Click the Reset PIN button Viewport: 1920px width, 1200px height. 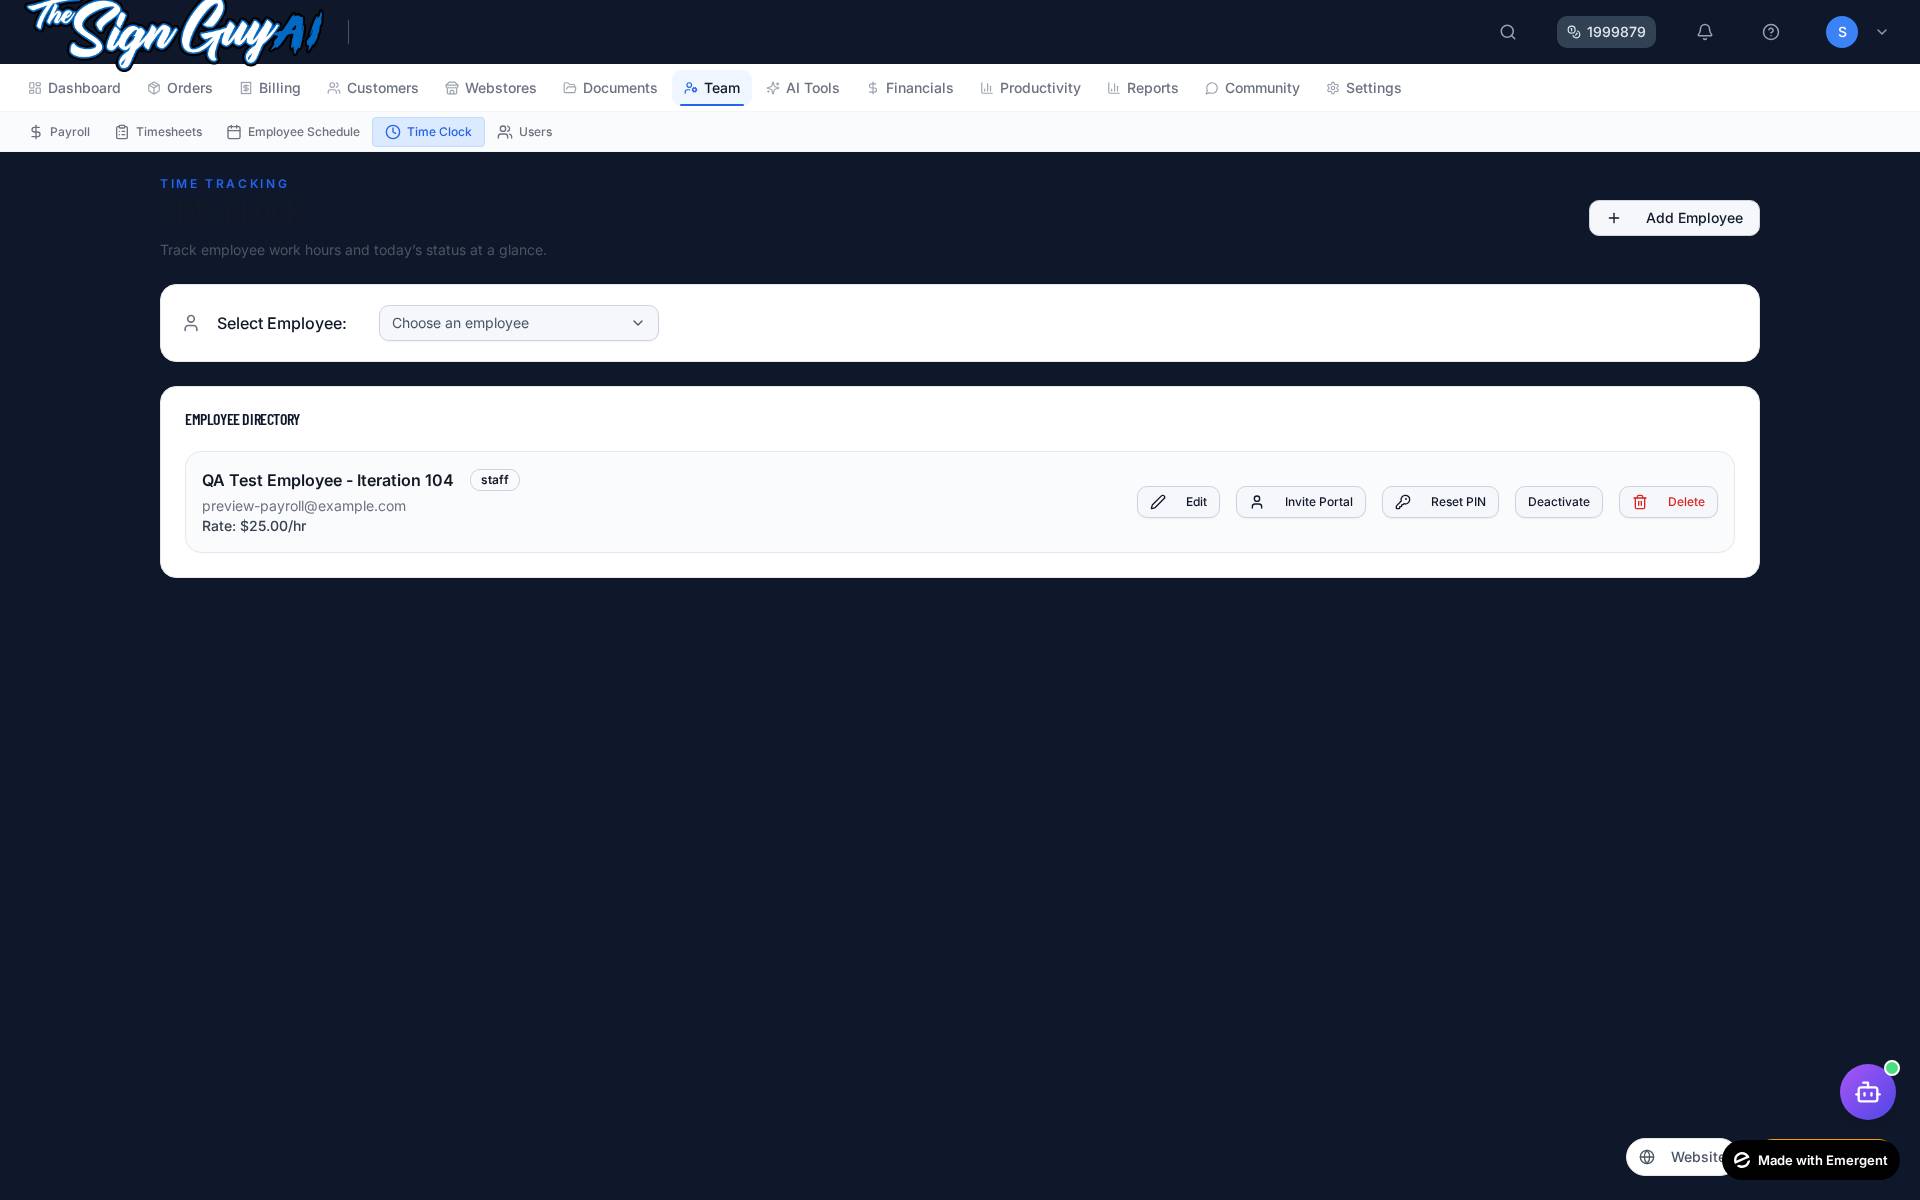1440,502
